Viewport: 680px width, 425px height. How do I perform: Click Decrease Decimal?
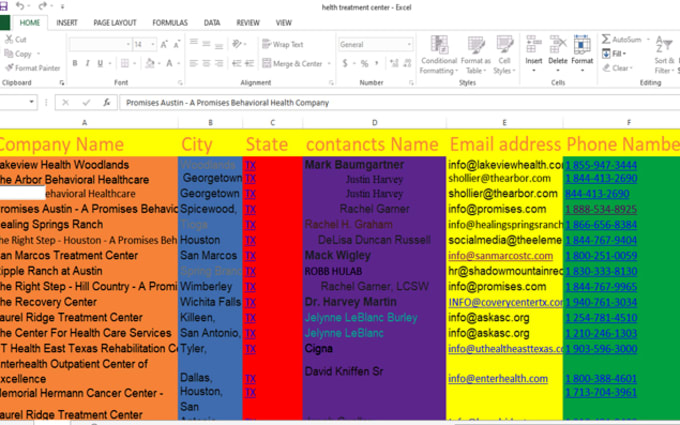(x=407, y=64)
